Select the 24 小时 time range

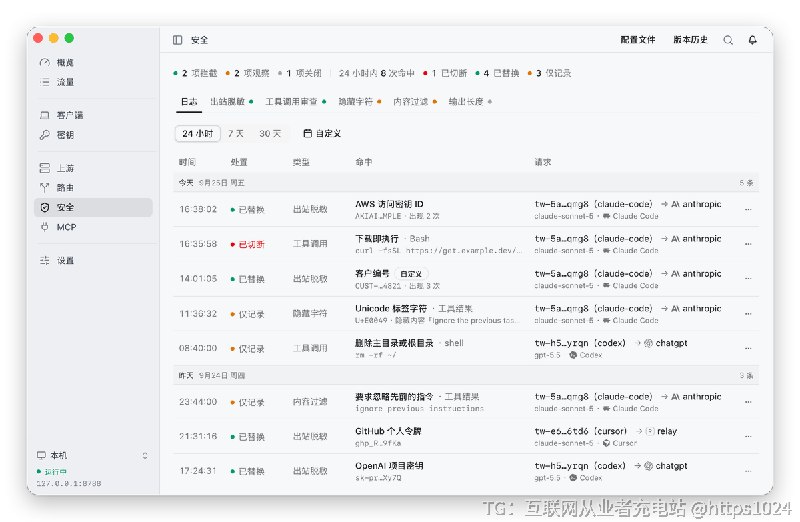coord(197,133)
